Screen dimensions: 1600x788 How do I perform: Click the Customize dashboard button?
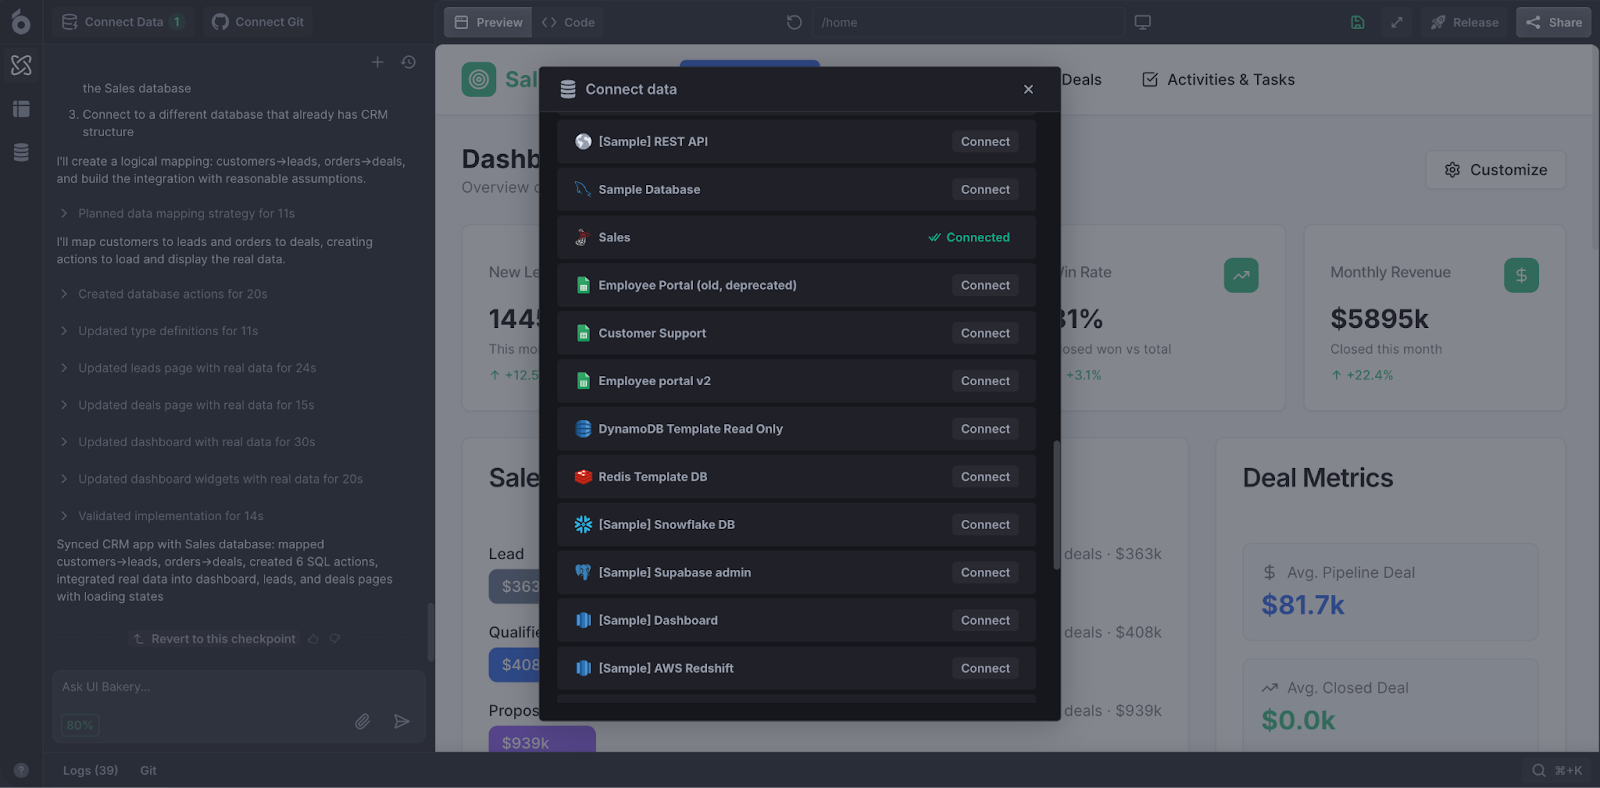click(1496, 170)
